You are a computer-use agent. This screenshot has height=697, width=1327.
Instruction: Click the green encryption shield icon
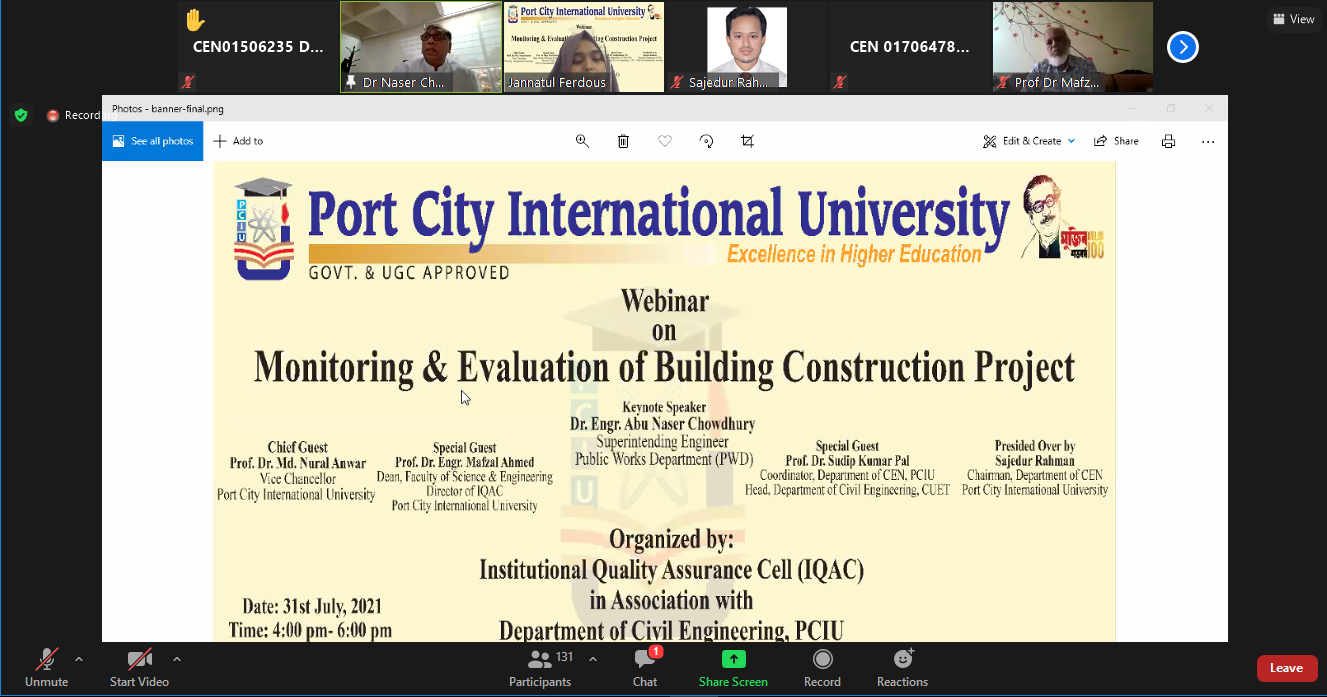click(x=21, y=115)
